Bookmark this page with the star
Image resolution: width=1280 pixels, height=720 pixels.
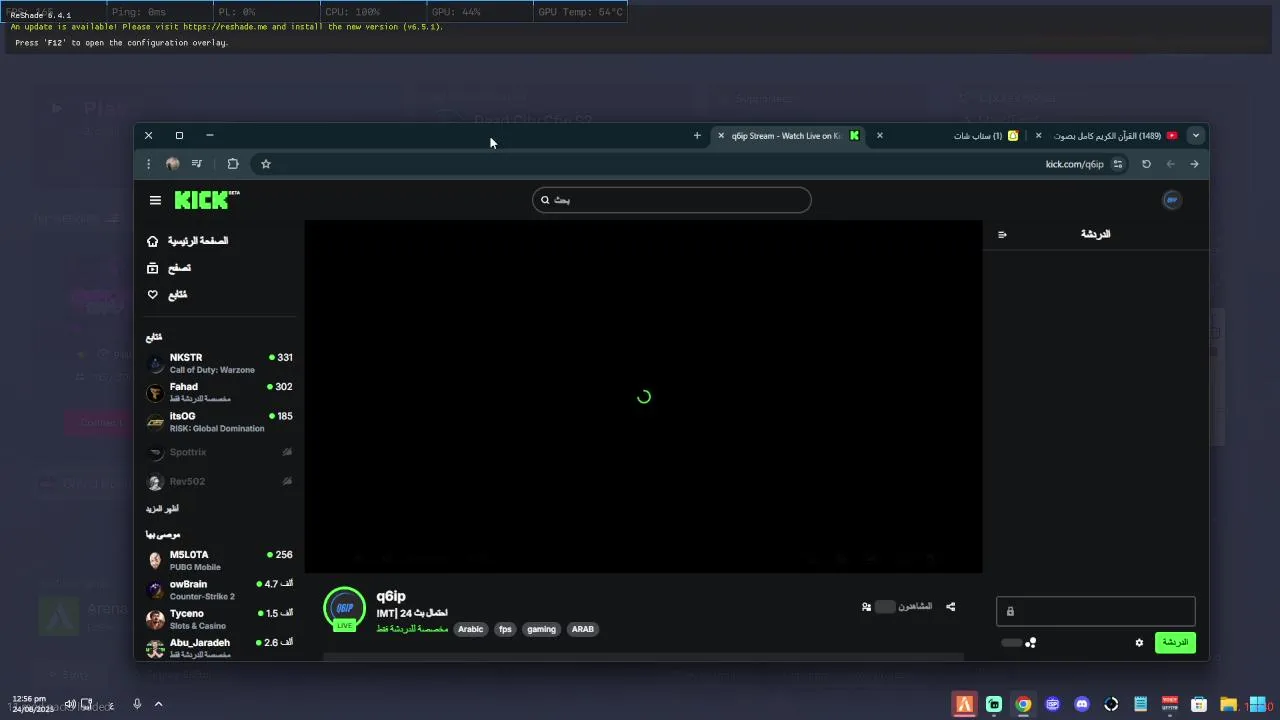pos(266,164)
